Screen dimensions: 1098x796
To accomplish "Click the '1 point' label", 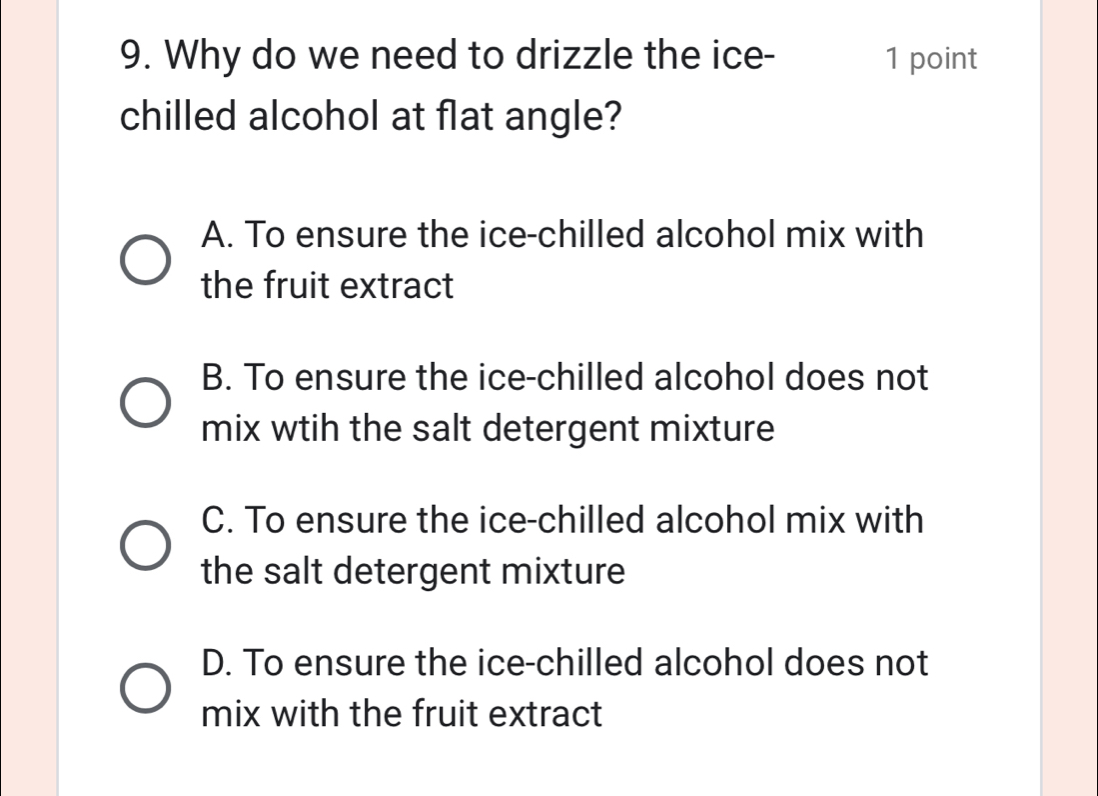I will (931, 59).
